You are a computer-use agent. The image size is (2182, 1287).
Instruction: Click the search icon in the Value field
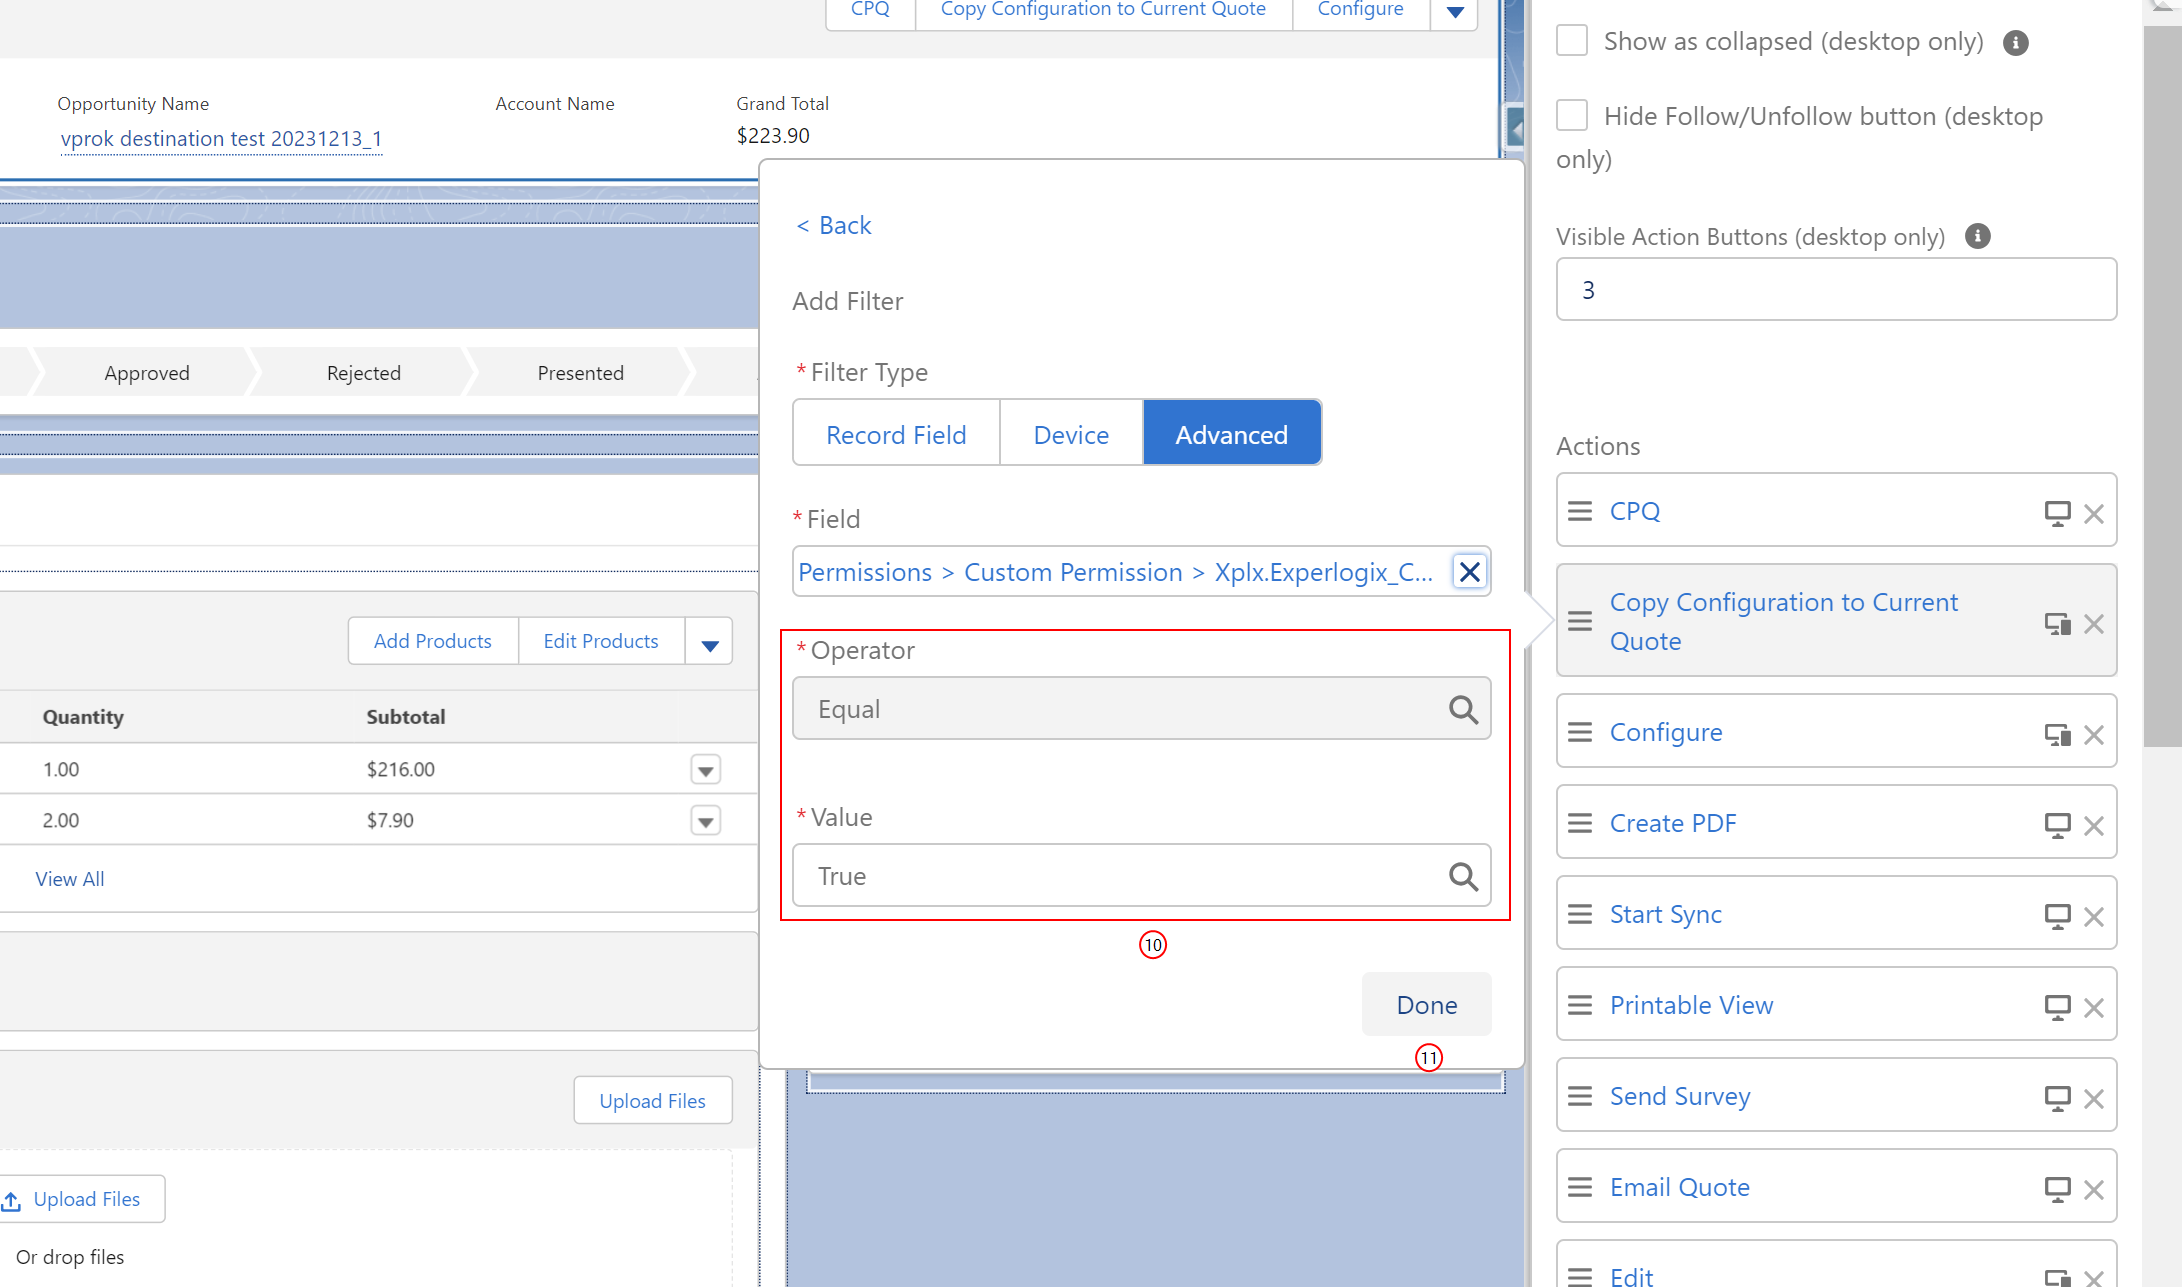pyautogui.click(x=1463, y=876)
